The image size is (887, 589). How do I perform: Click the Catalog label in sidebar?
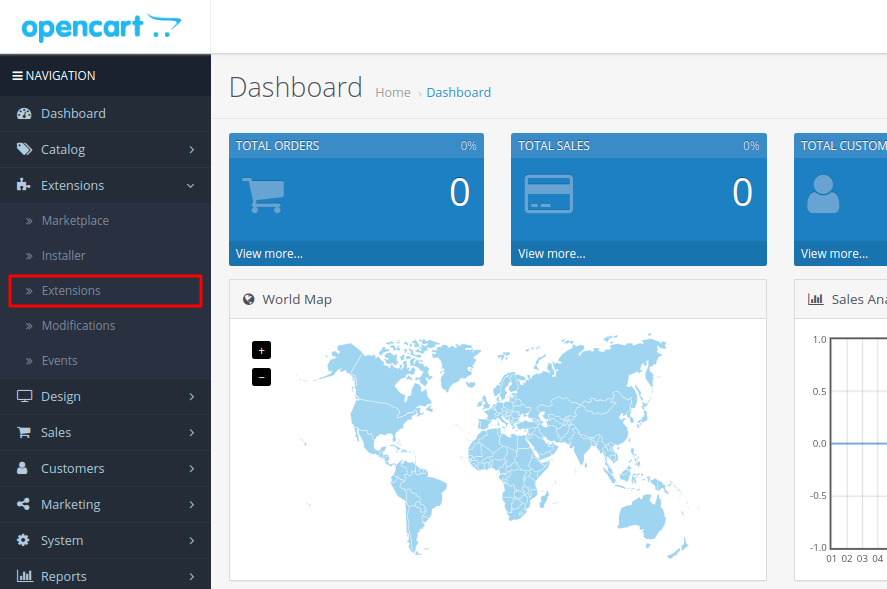point(63,149)
